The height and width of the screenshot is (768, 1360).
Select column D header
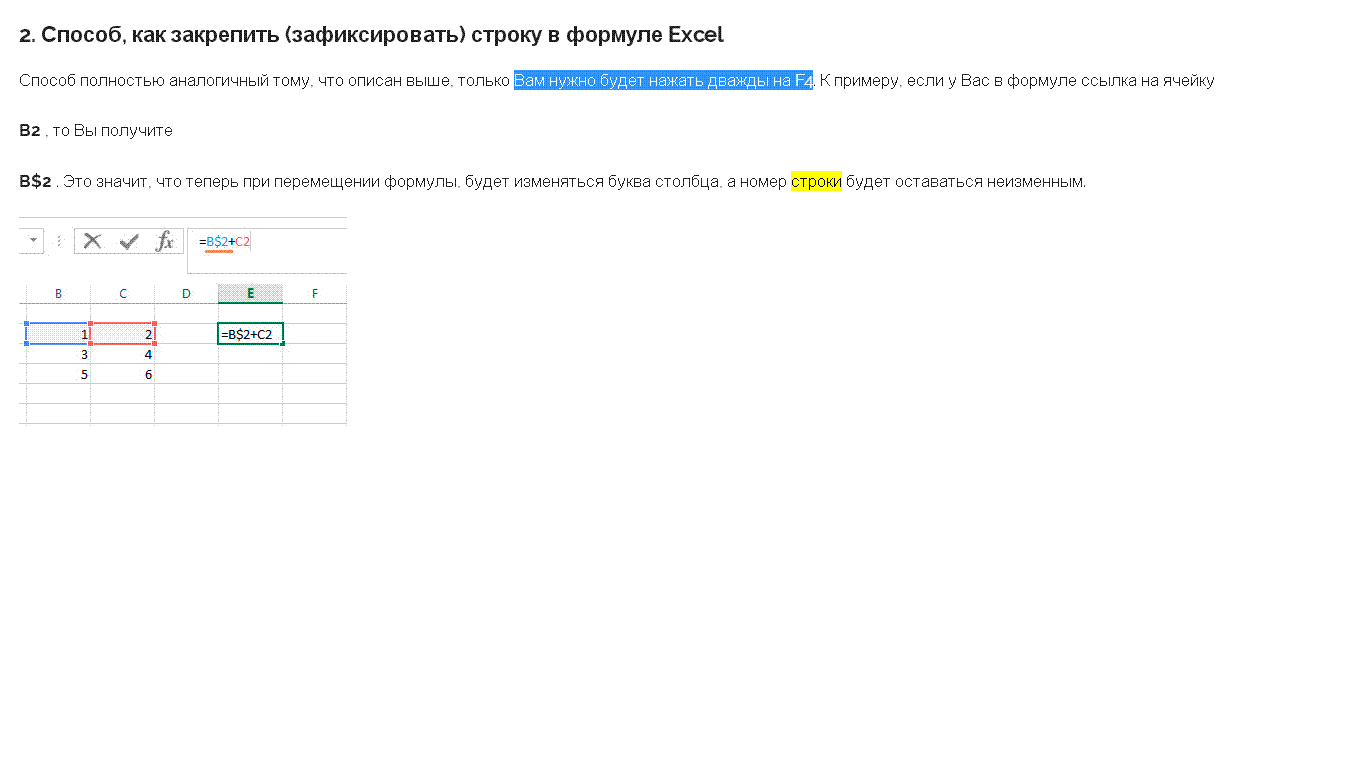[187, 293]
